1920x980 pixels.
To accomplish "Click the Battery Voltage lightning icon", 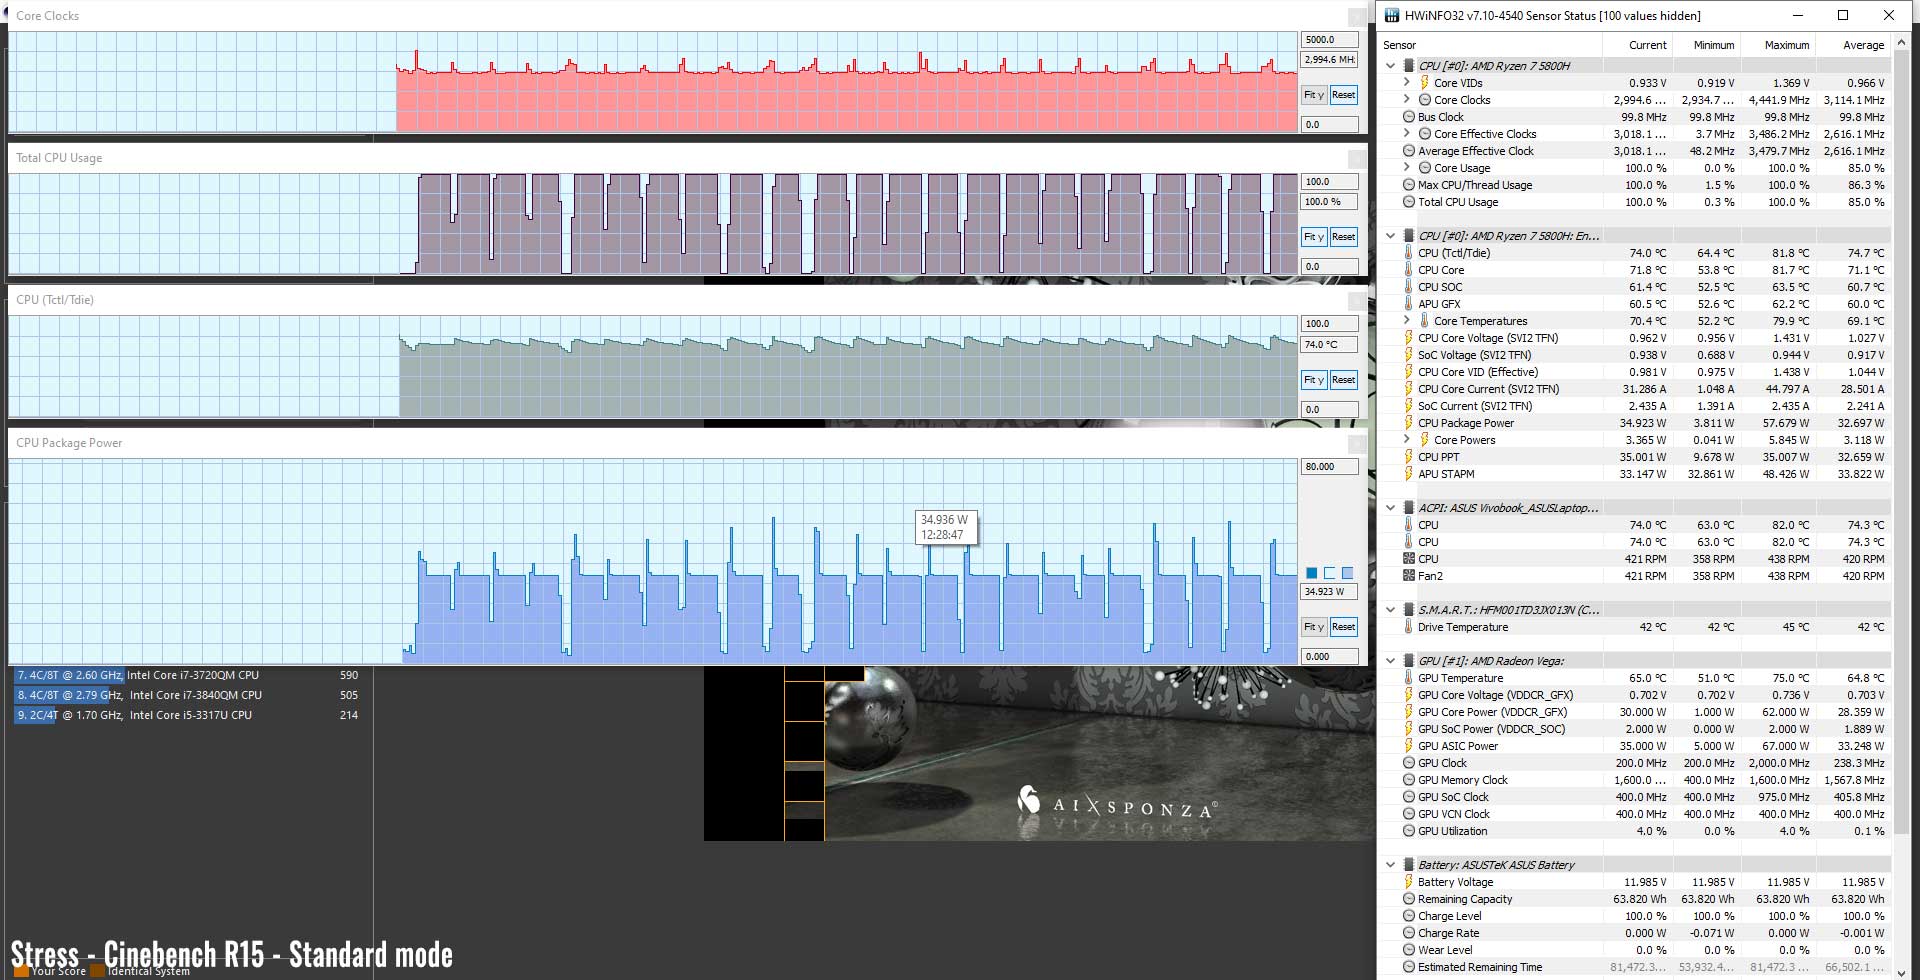I will (x=1409, y=882).
